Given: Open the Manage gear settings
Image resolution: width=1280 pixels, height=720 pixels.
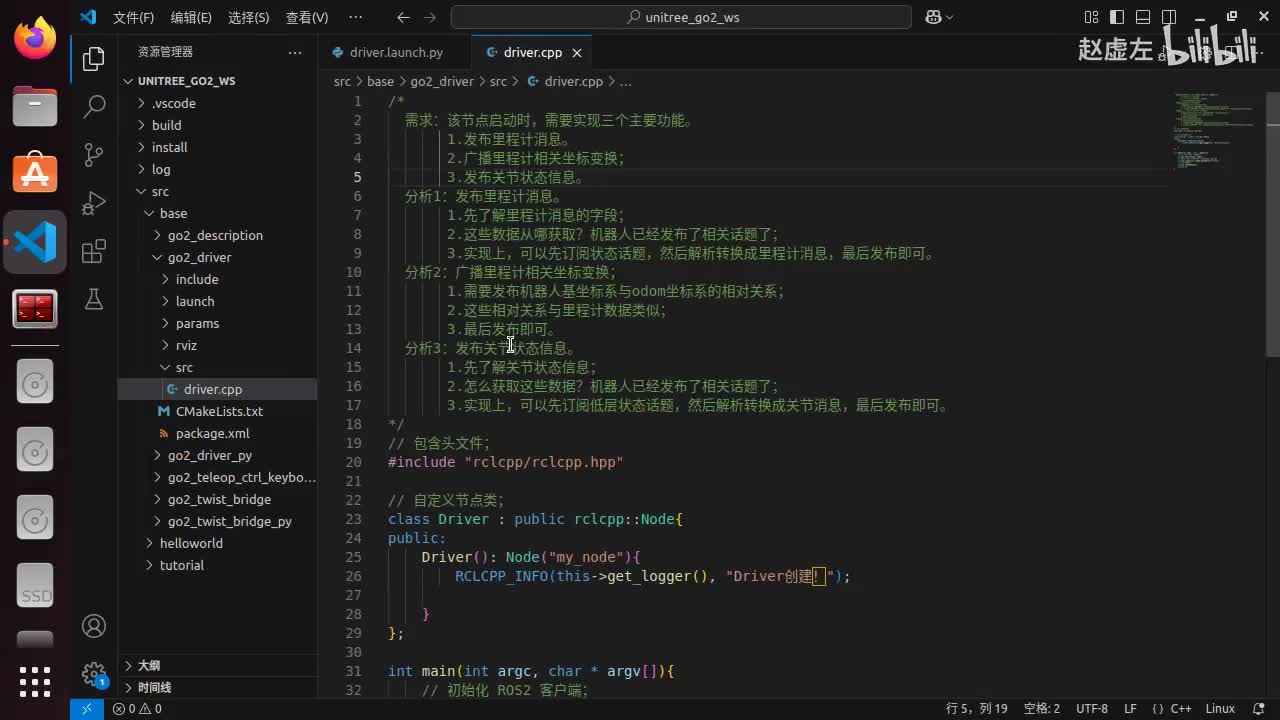Looking at the screenshot, I should coord(94,673).
